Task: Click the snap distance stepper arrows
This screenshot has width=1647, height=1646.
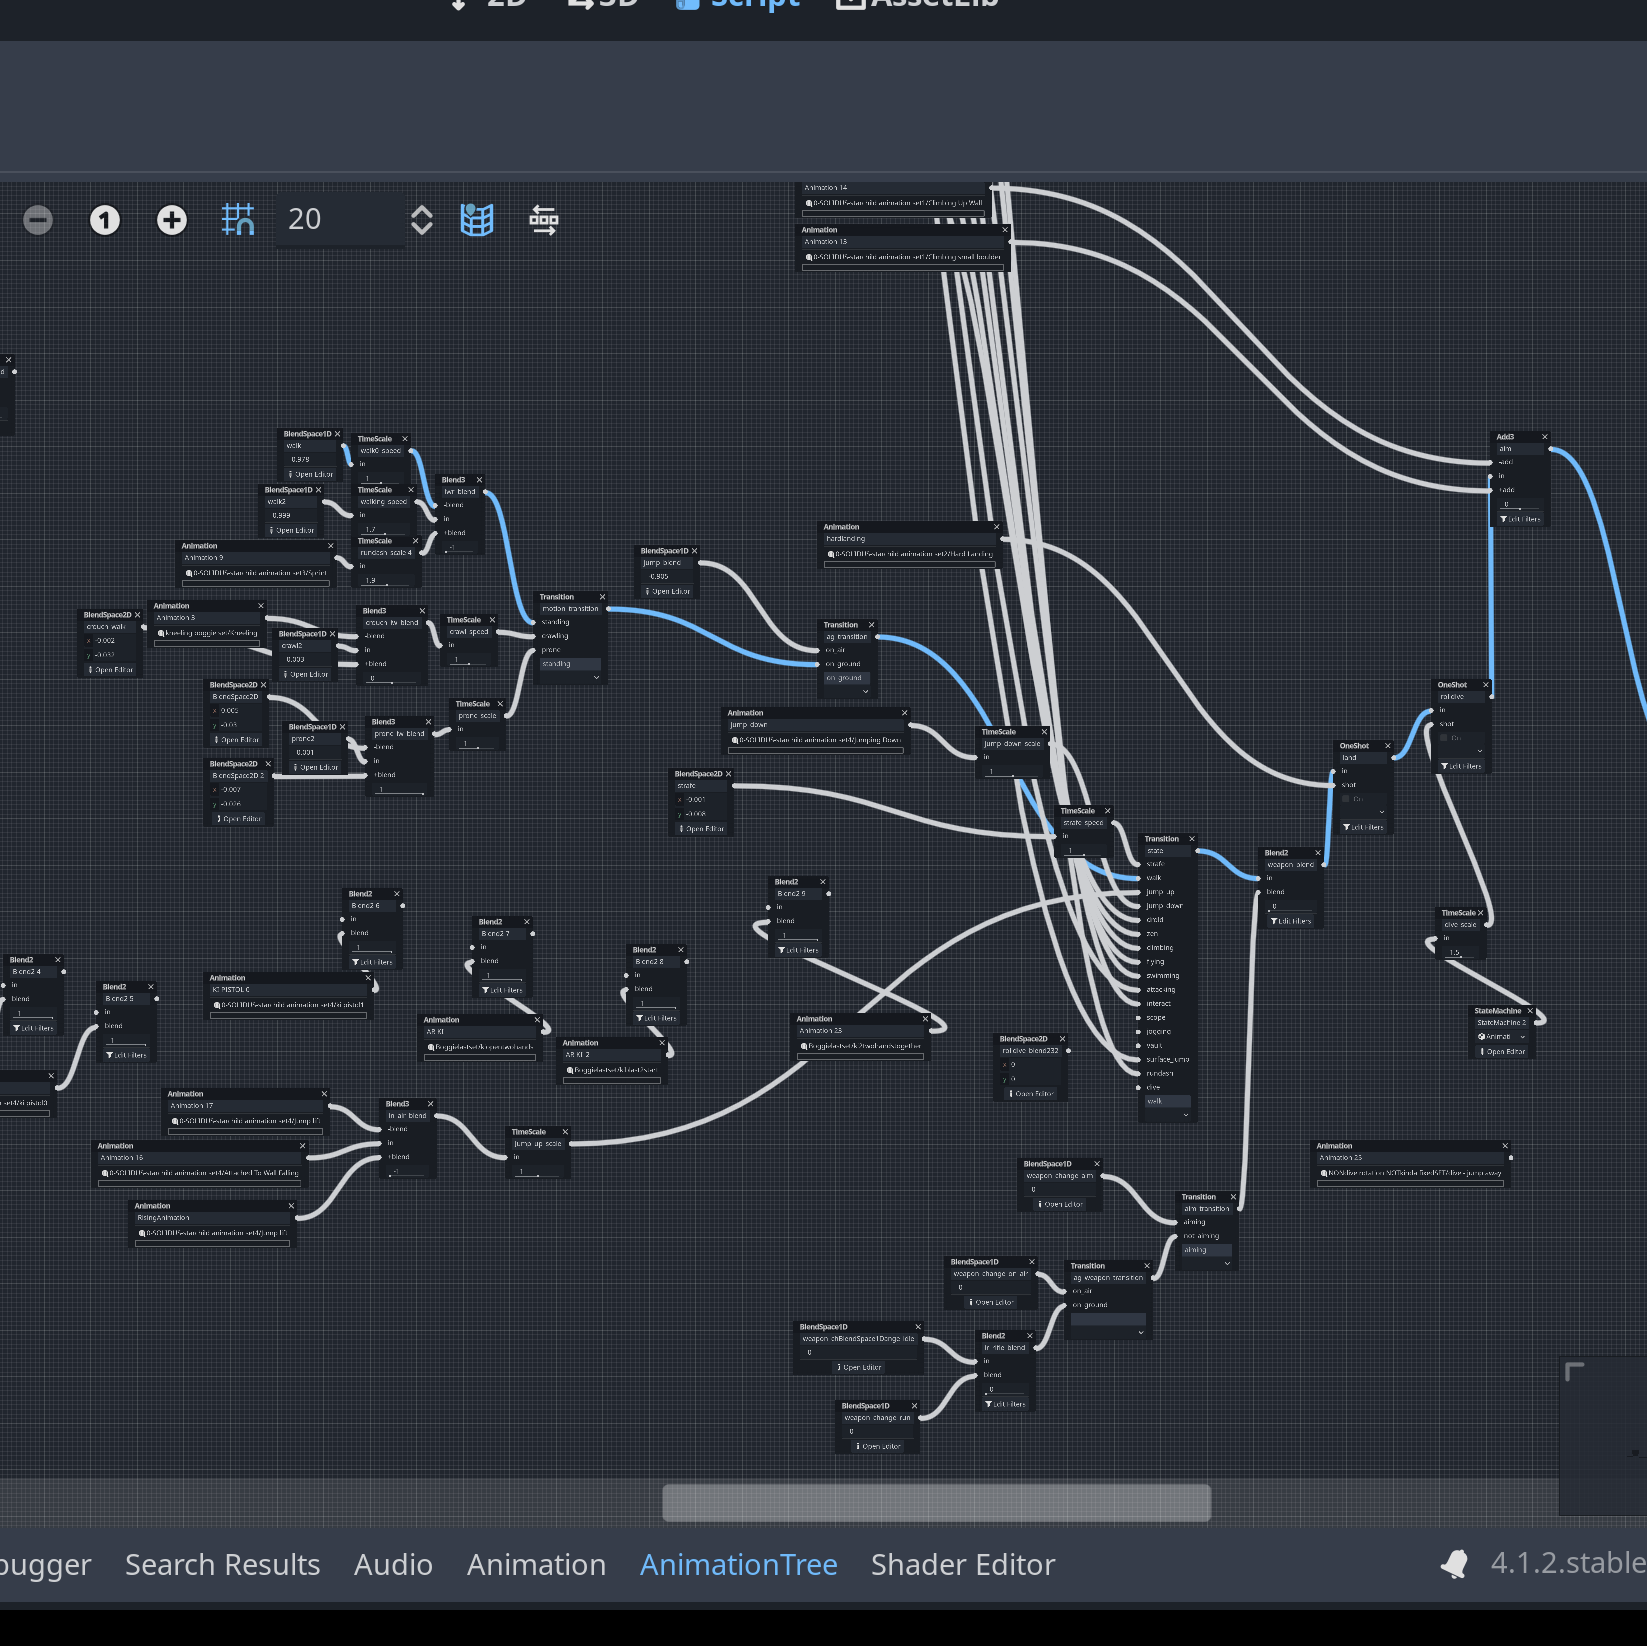Action: [x=422, y=220]
